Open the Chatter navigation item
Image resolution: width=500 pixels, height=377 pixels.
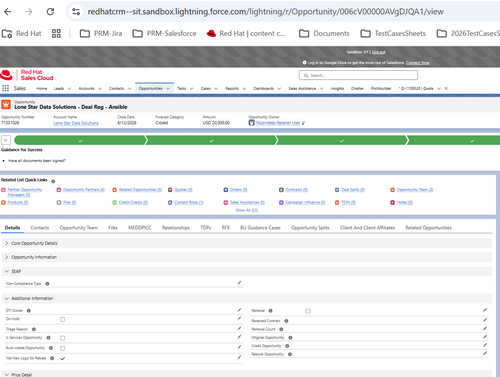[x=357, y=88]
